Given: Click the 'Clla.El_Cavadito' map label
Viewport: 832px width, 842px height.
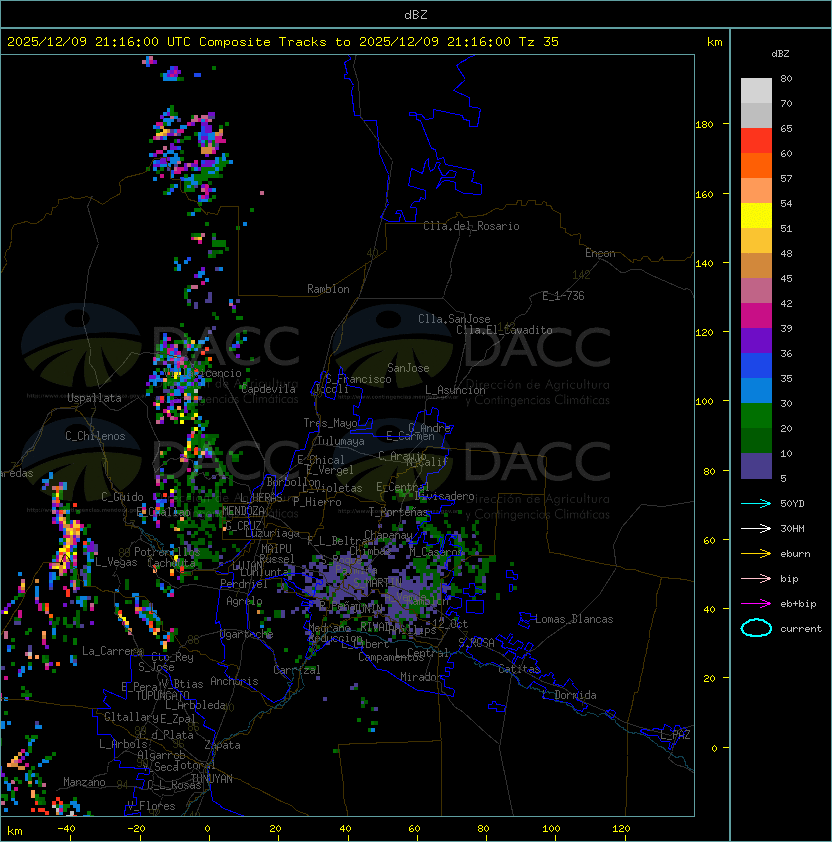Looking at the screenshot, I should [504, 330].
